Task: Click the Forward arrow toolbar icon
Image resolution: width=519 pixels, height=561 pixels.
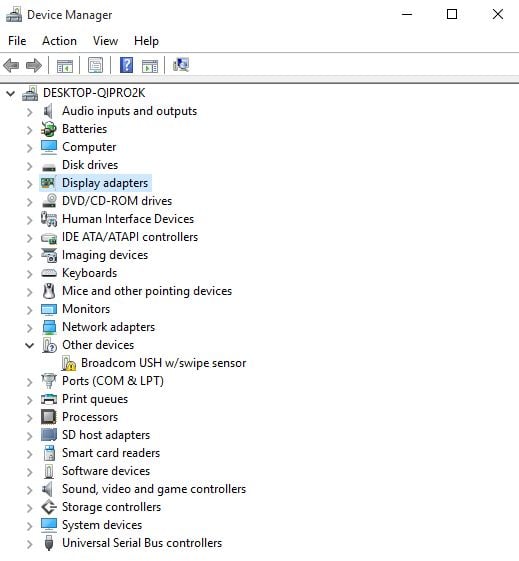Action: [x=34, y=65]
